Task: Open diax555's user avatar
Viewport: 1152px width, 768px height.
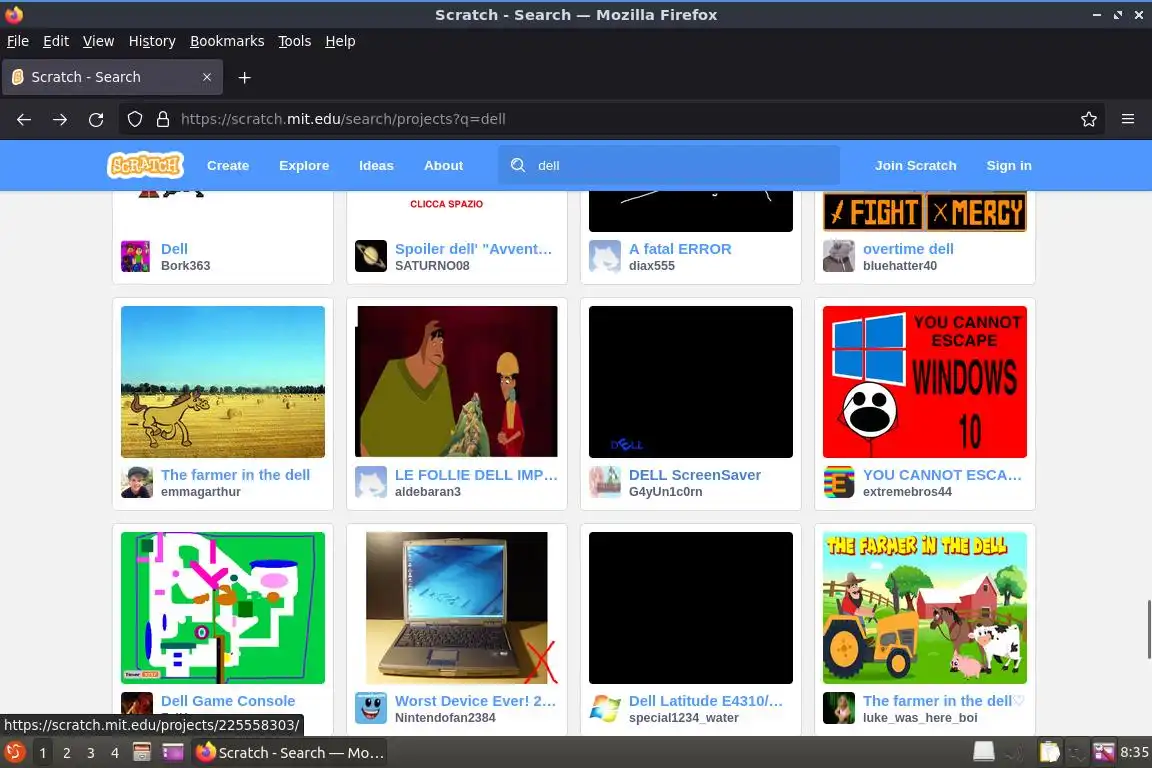Action: click(x=605, y=256)
